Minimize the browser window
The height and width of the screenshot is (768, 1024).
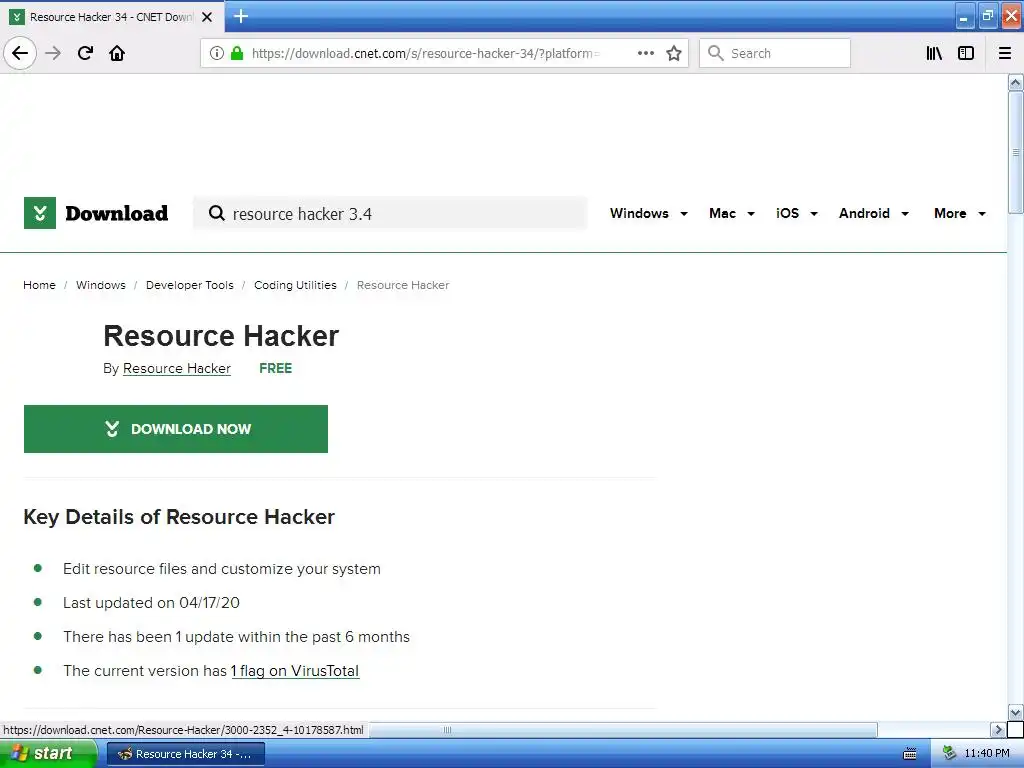tap(964, 16)
